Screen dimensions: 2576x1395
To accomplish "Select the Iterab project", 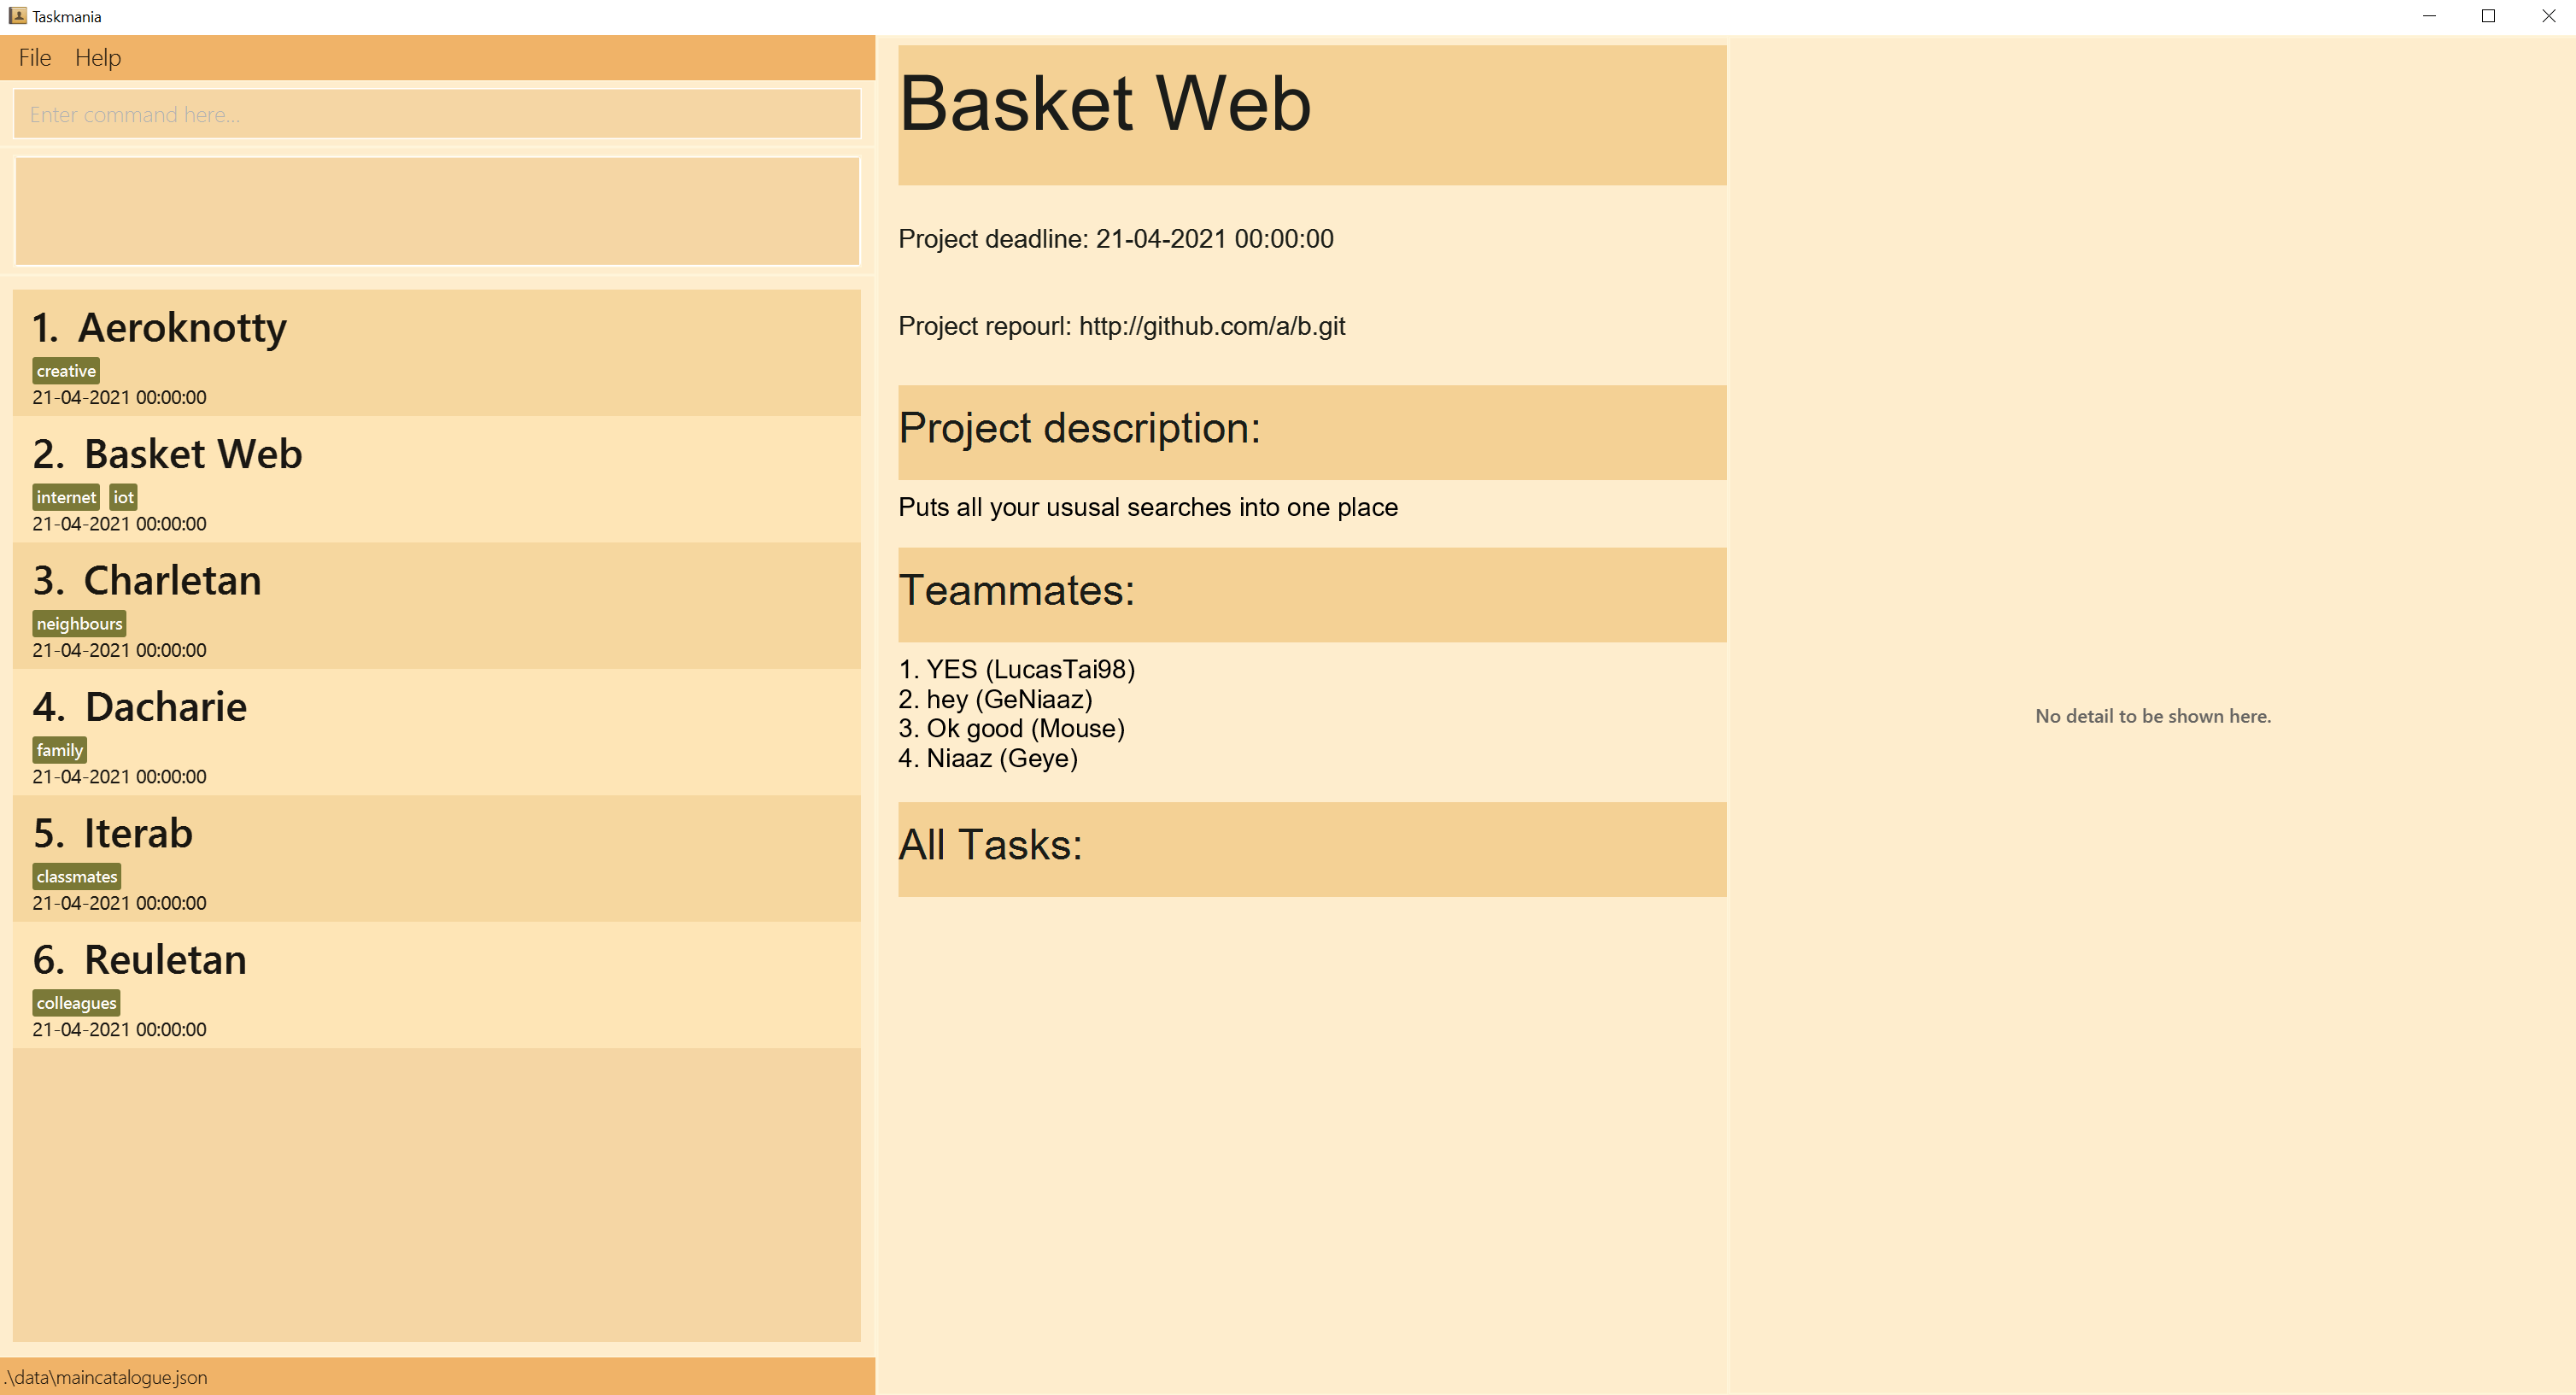I will [437, 859].
